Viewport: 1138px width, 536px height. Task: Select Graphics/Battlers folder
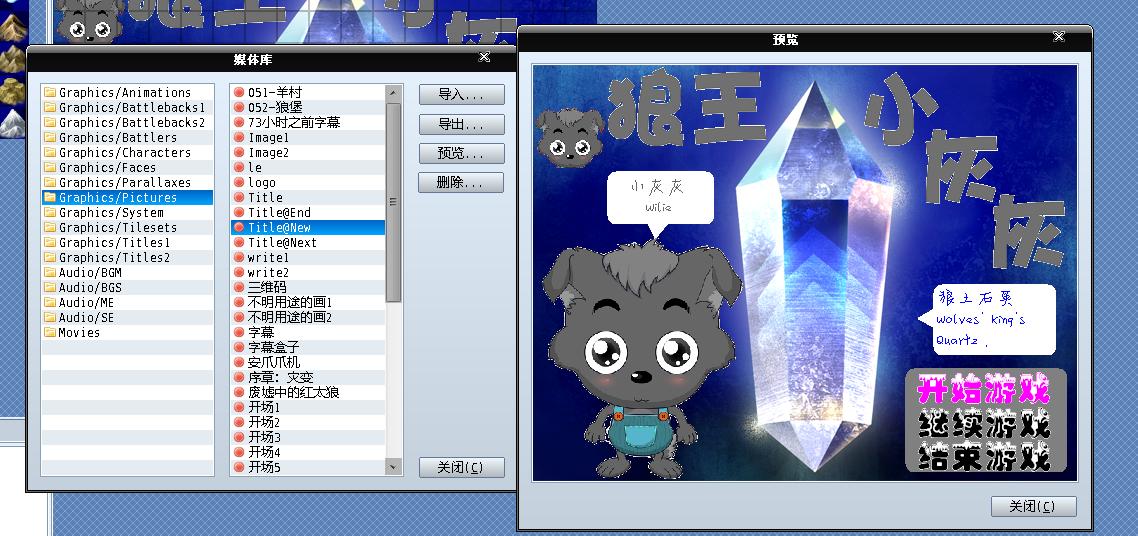click(x=127, y=137)
